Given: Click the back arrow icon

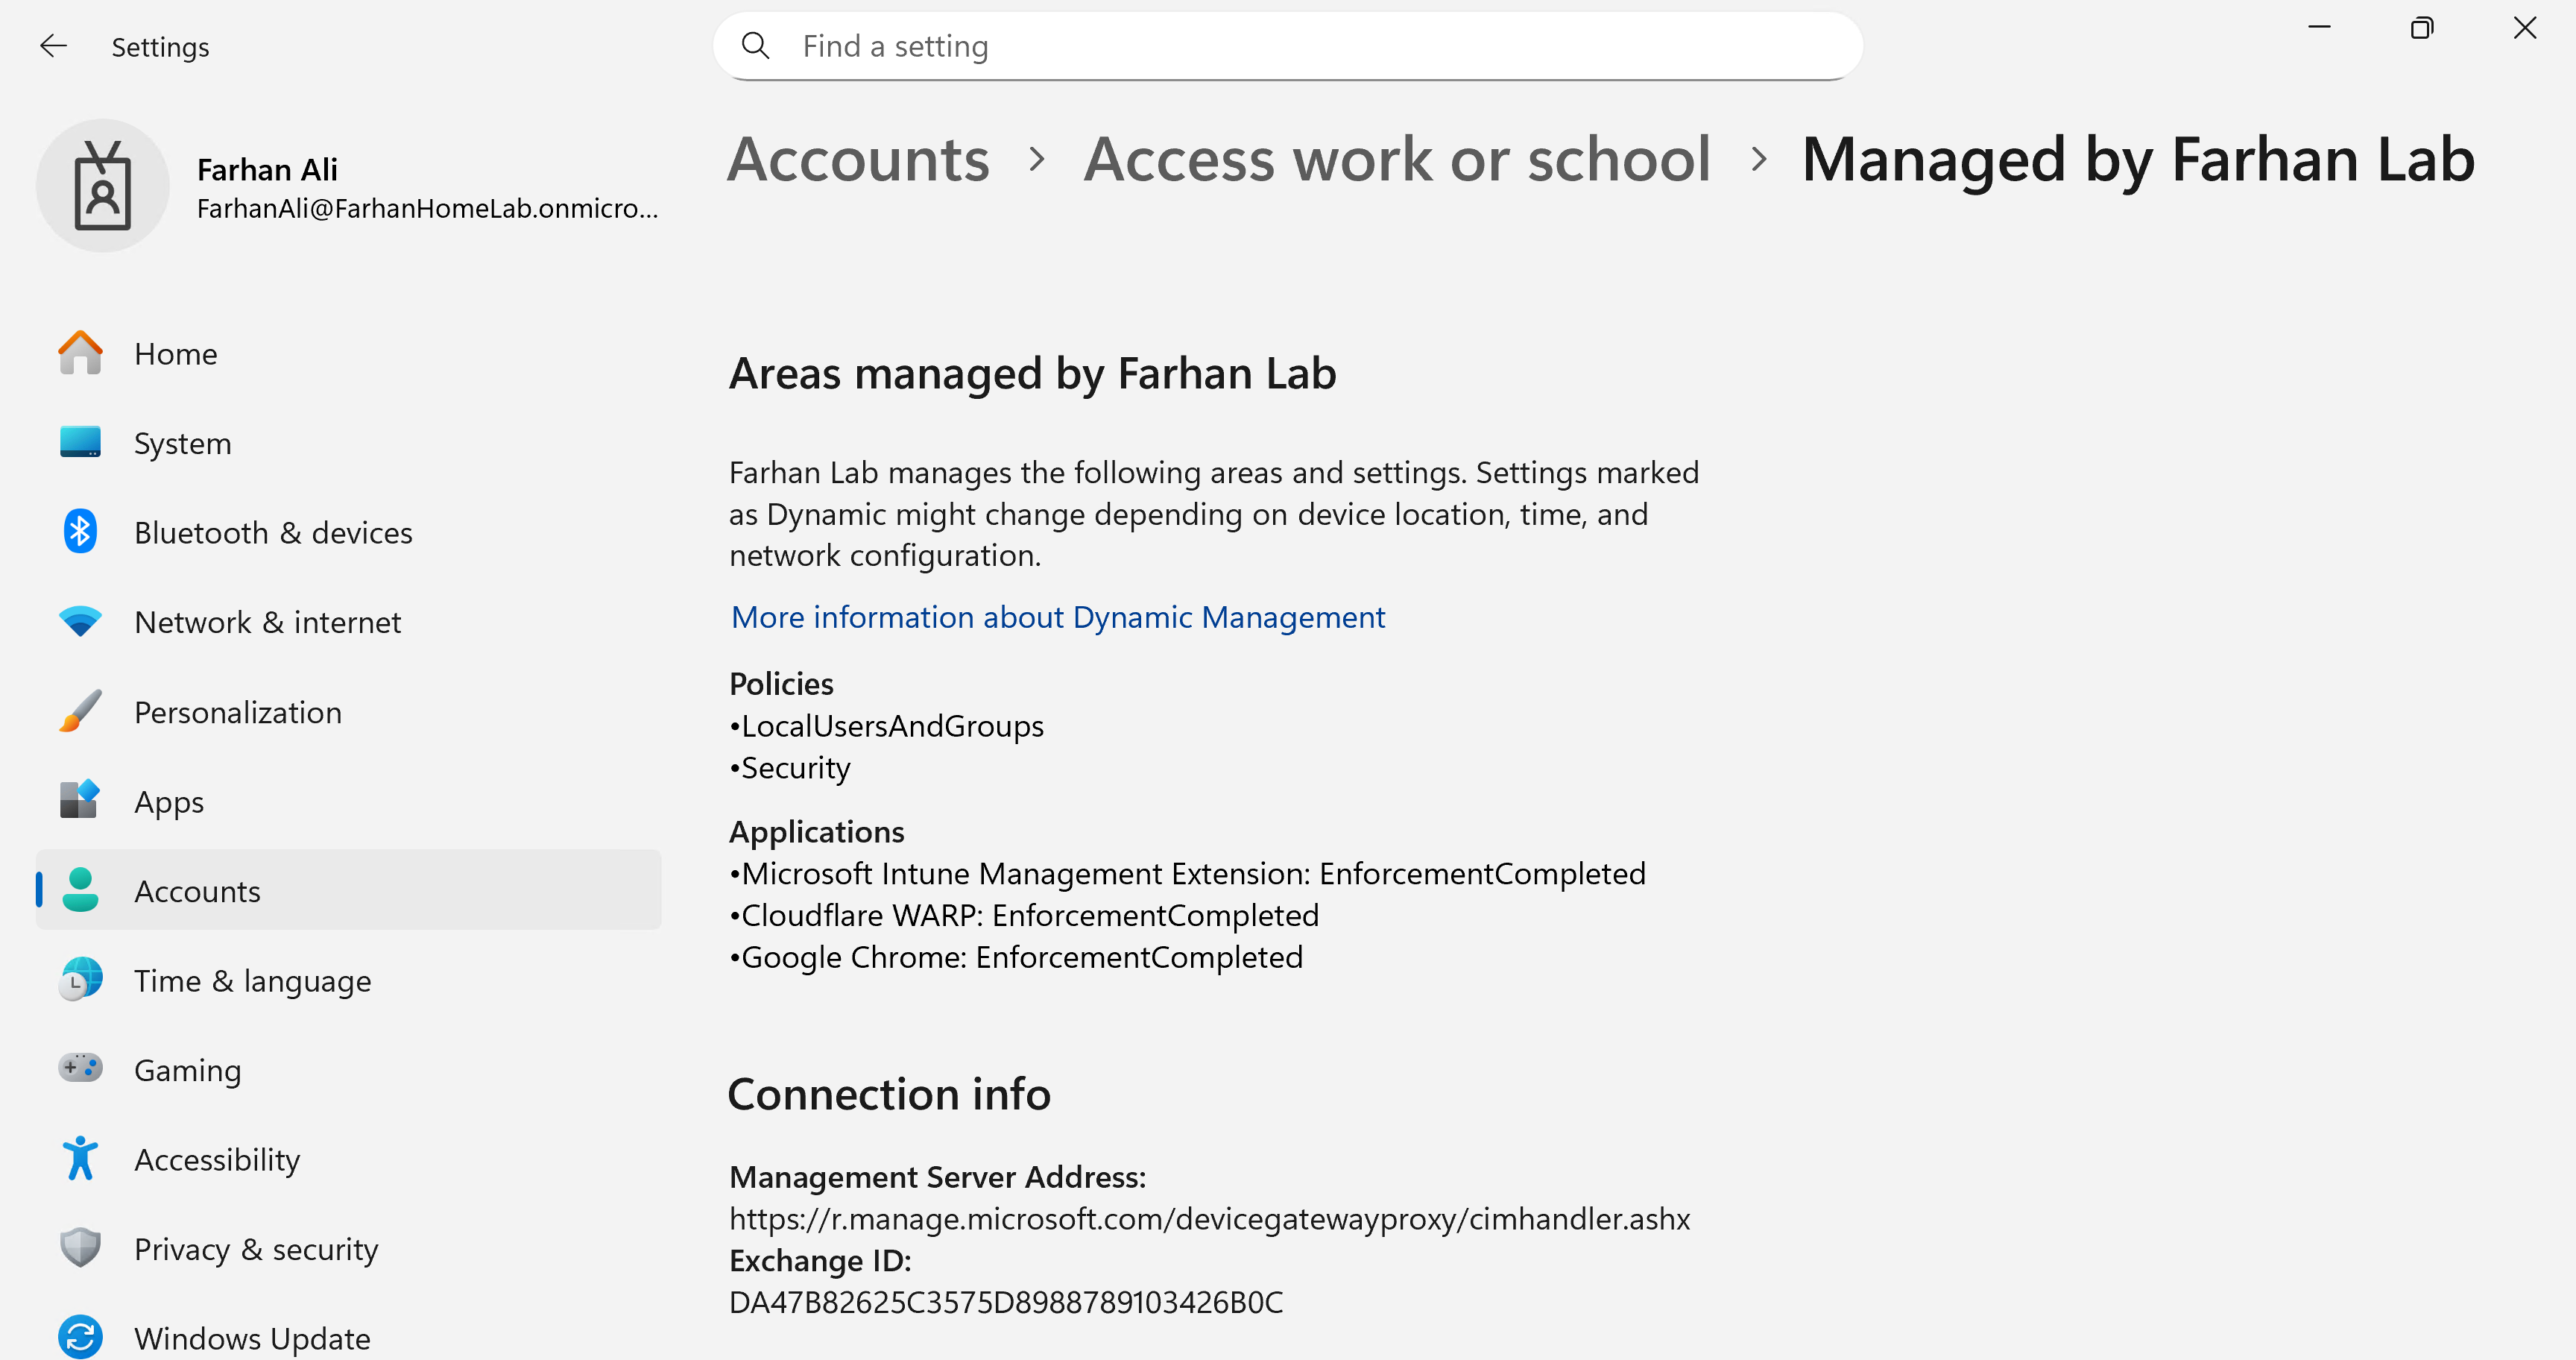Looking at the screenshot, I should point(53,46).
